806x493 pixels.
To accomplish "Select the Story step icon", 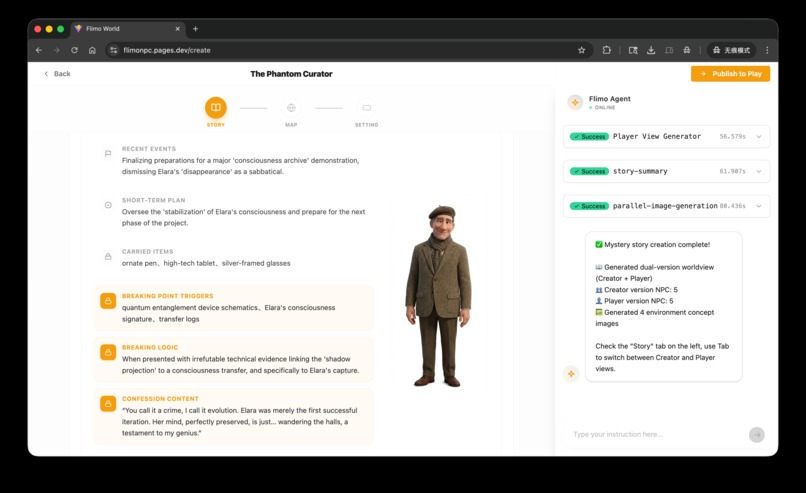I will [215, 107].
